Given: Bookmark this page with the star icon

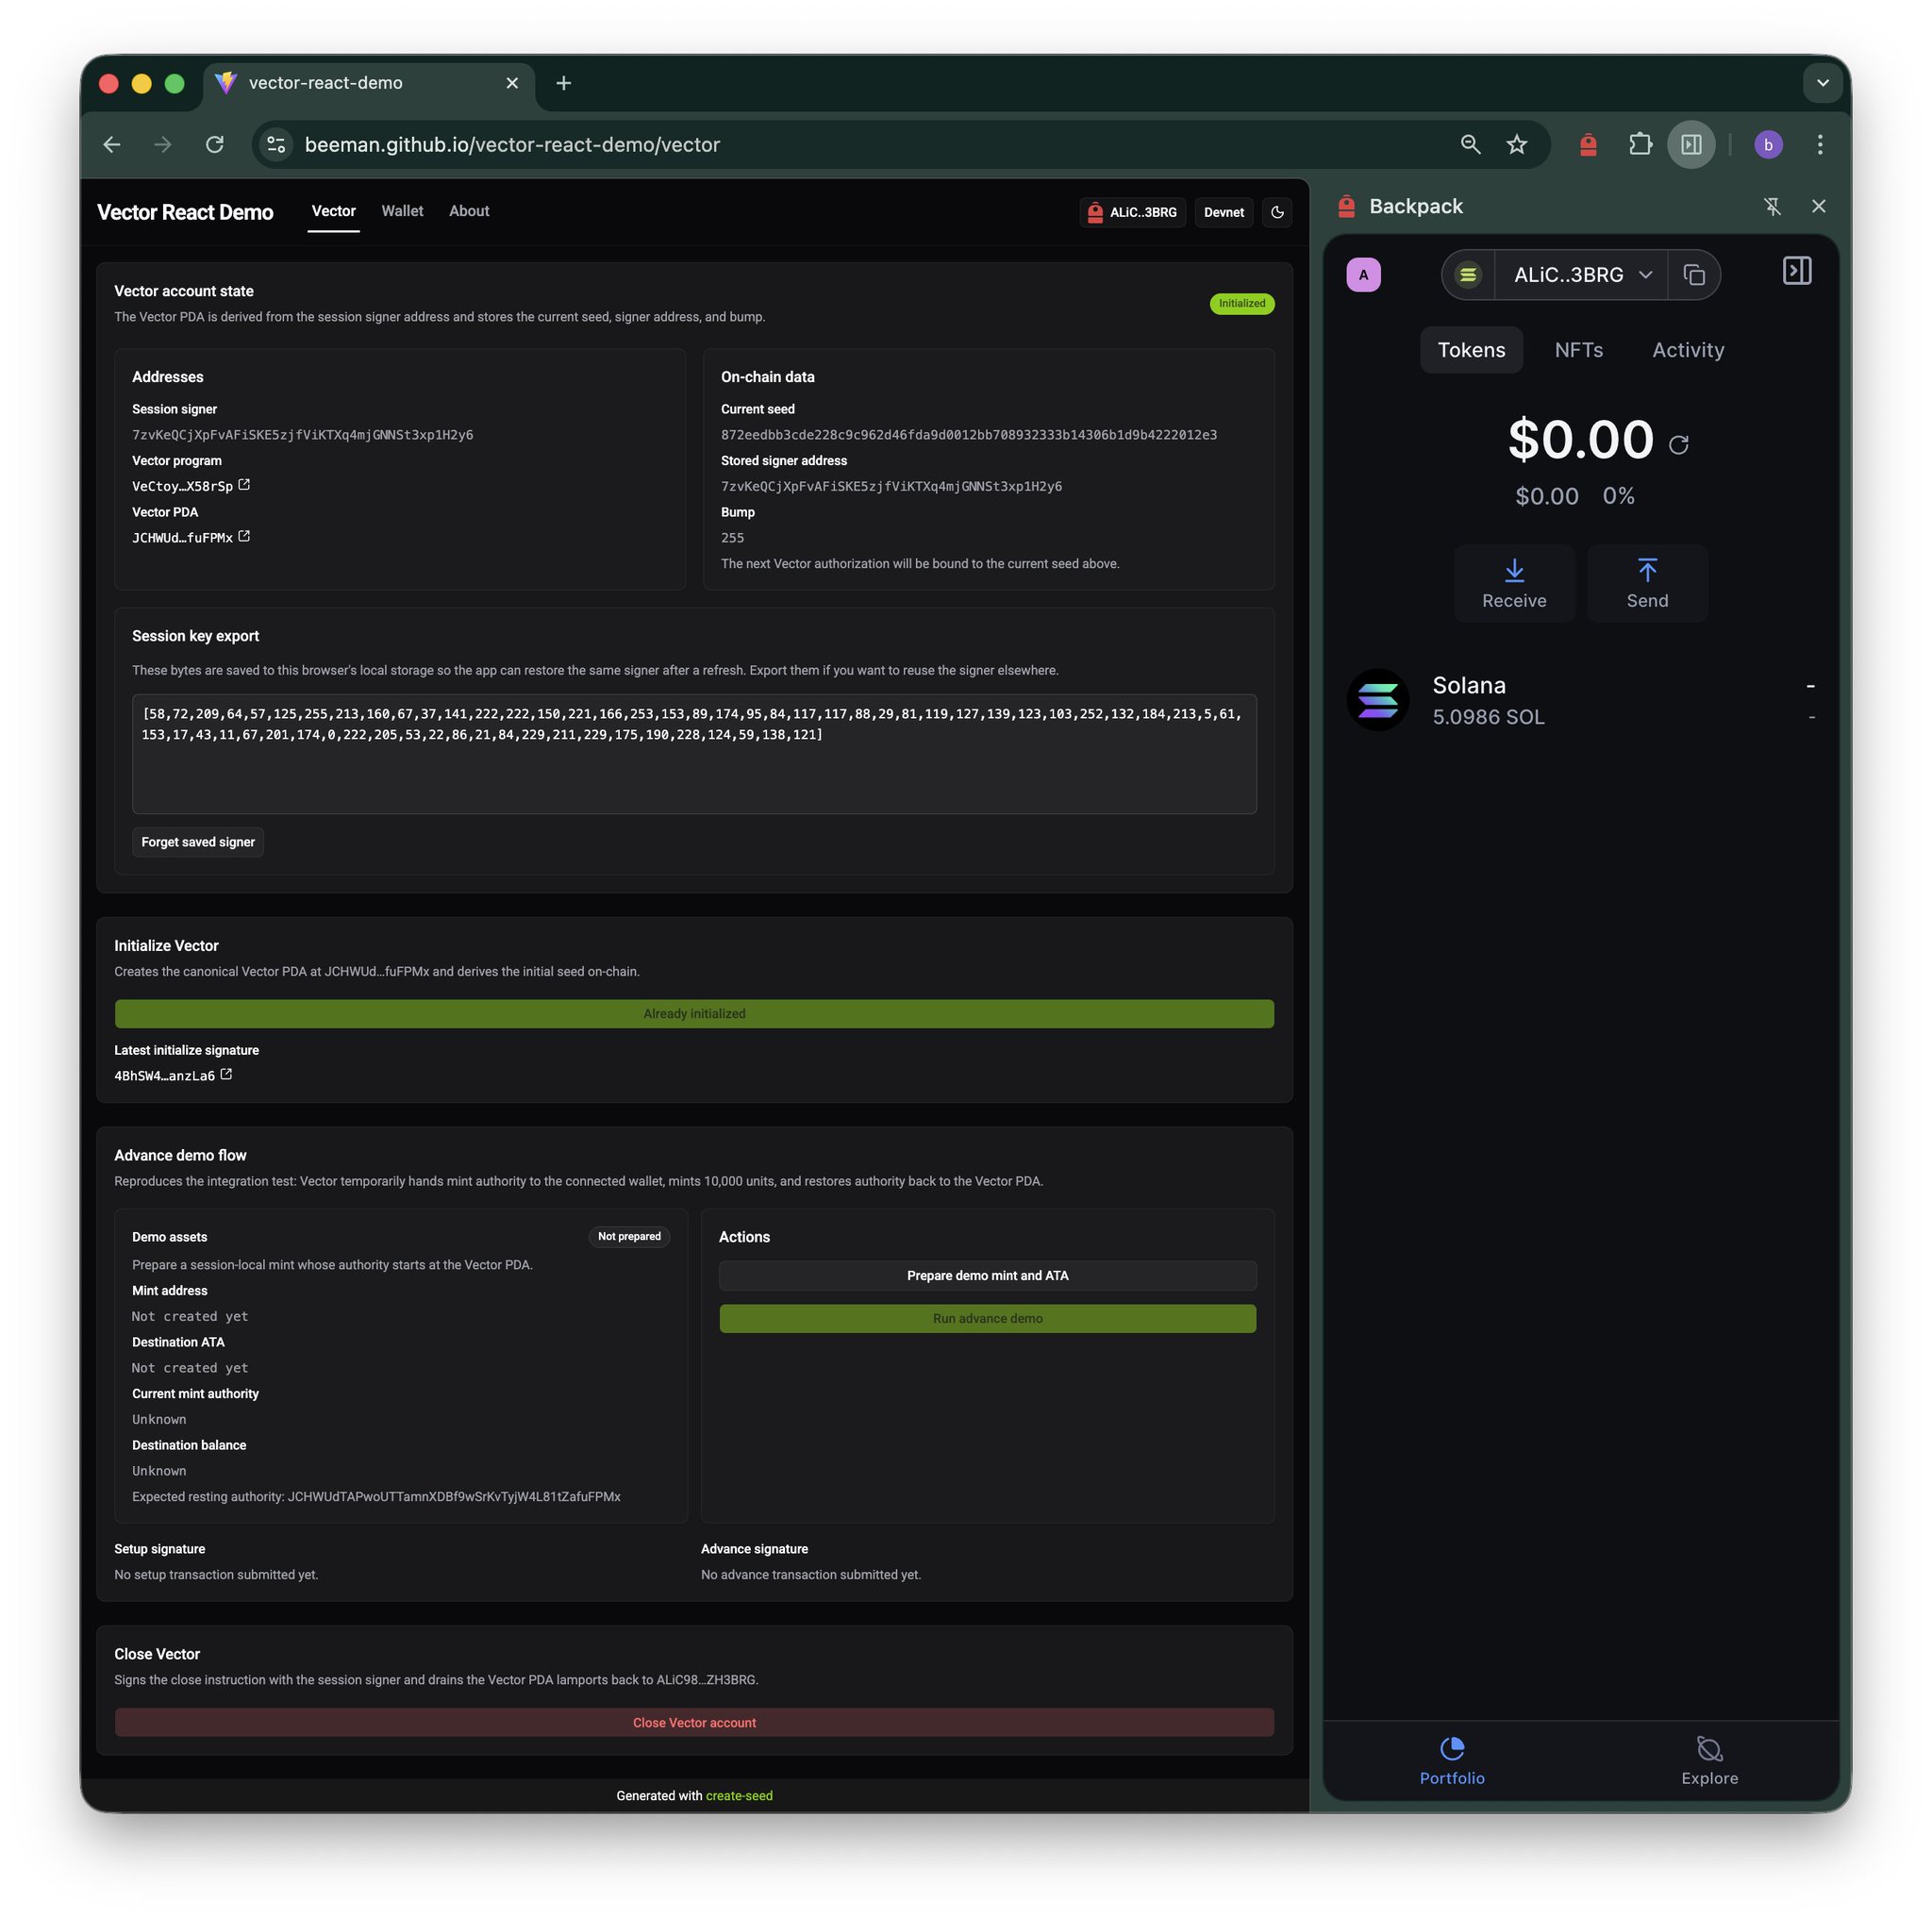Looking at the screenshot, I should 1516,145.
